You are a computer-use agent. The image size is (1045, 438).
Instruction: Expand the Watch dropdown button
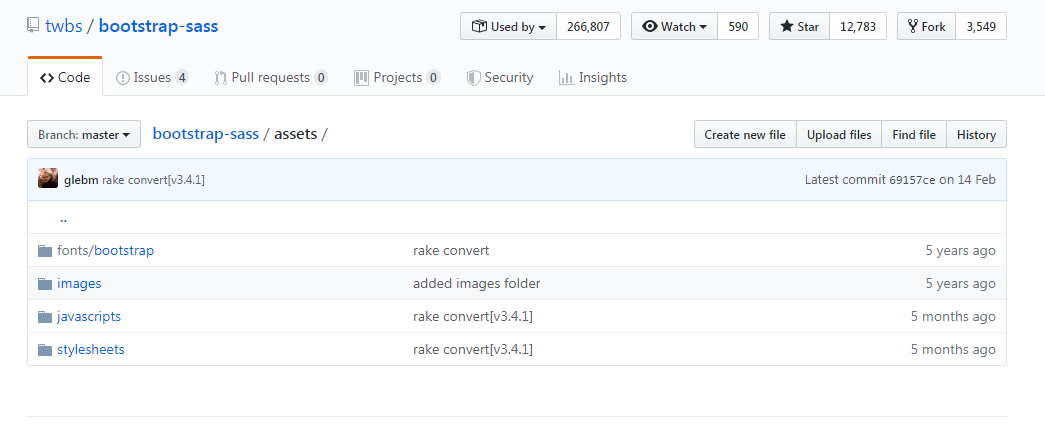click(674, 27)
